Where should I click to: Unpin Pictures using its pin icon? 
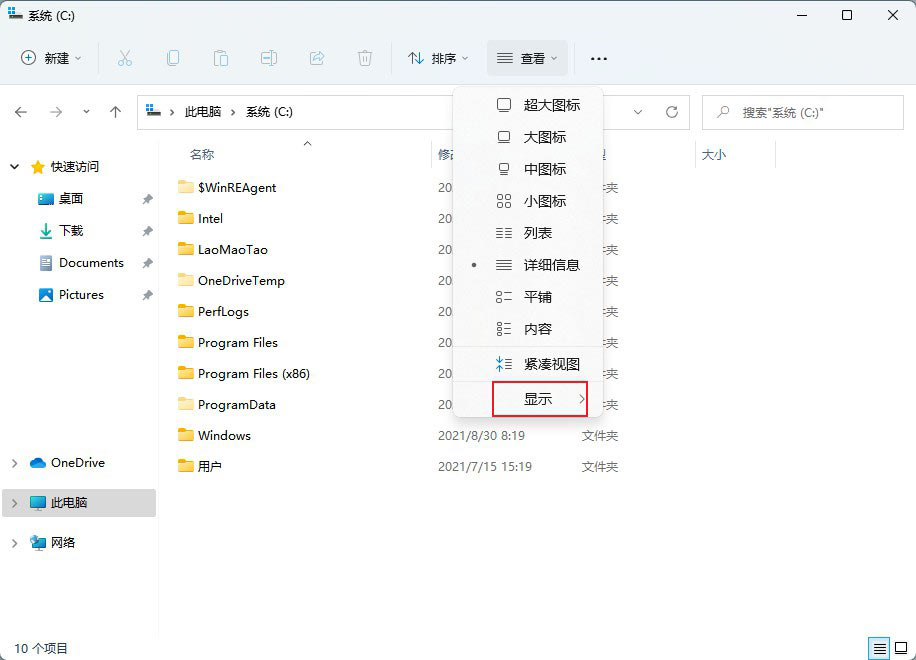147,296
